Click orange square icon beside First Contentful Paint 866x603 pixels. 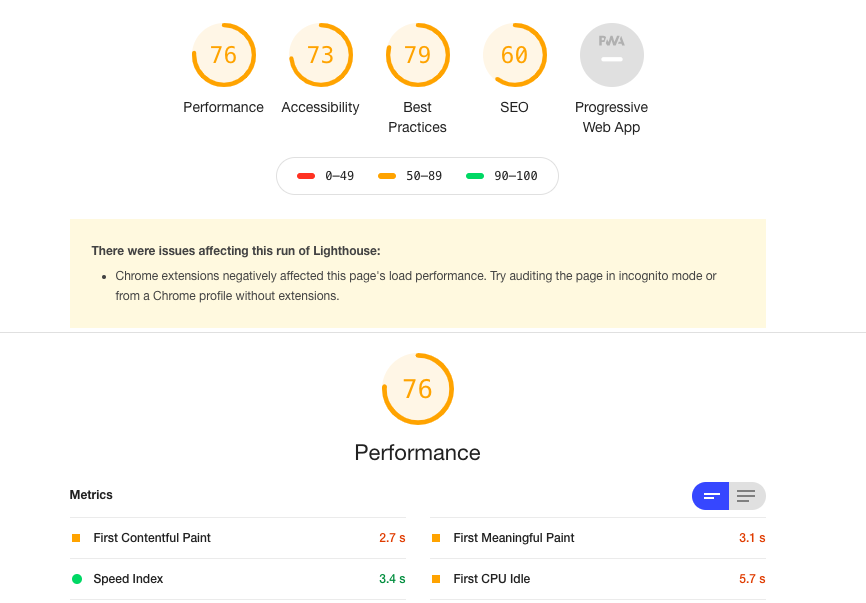click(76, 538)
